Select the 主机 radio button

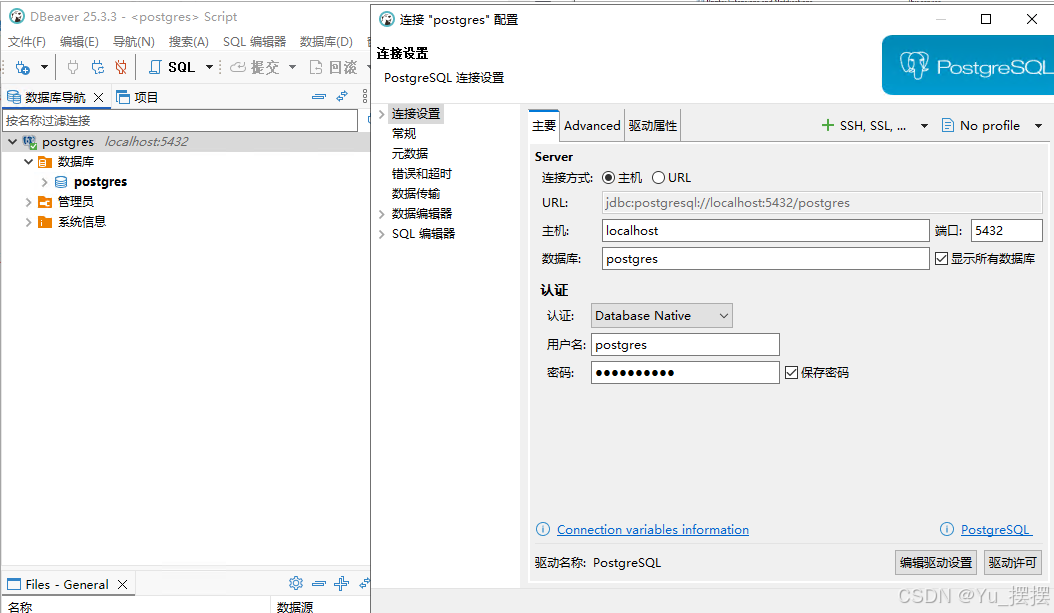[608, 178]
